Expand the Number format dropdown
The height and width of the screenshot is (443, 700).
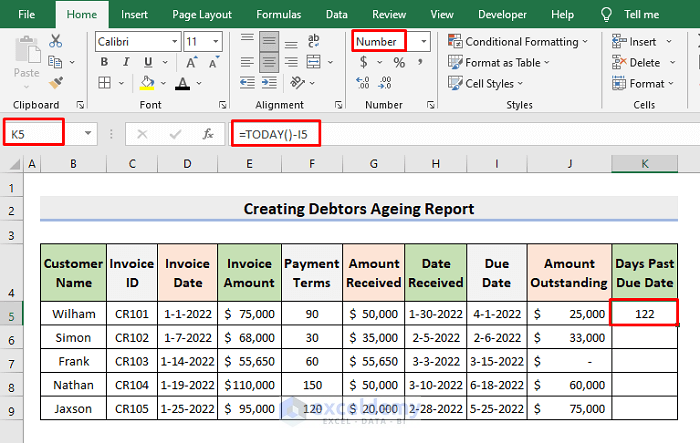pyautogui.click(x=424, y=41)
